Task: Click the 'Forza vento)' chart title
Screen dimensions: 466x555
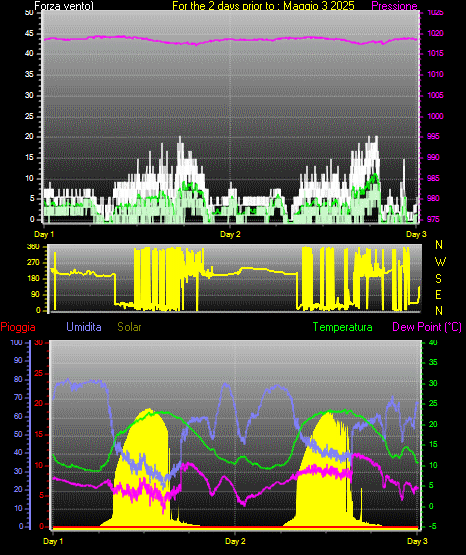Action: pos(64,6)
